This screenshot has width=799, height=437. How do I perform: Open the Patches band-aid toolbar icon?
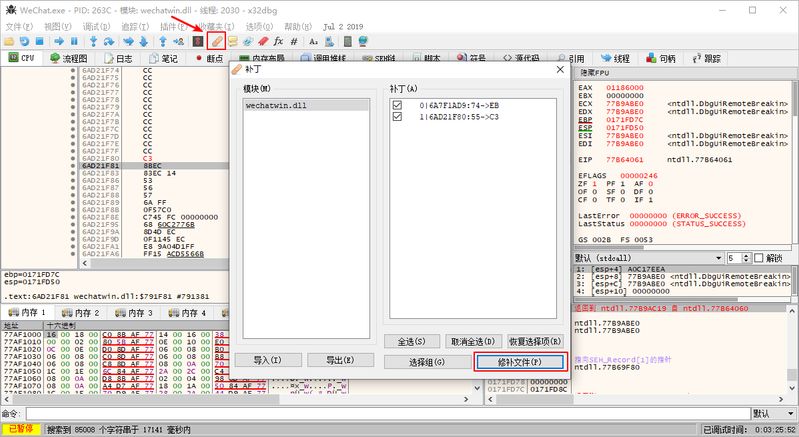(217, 41)
